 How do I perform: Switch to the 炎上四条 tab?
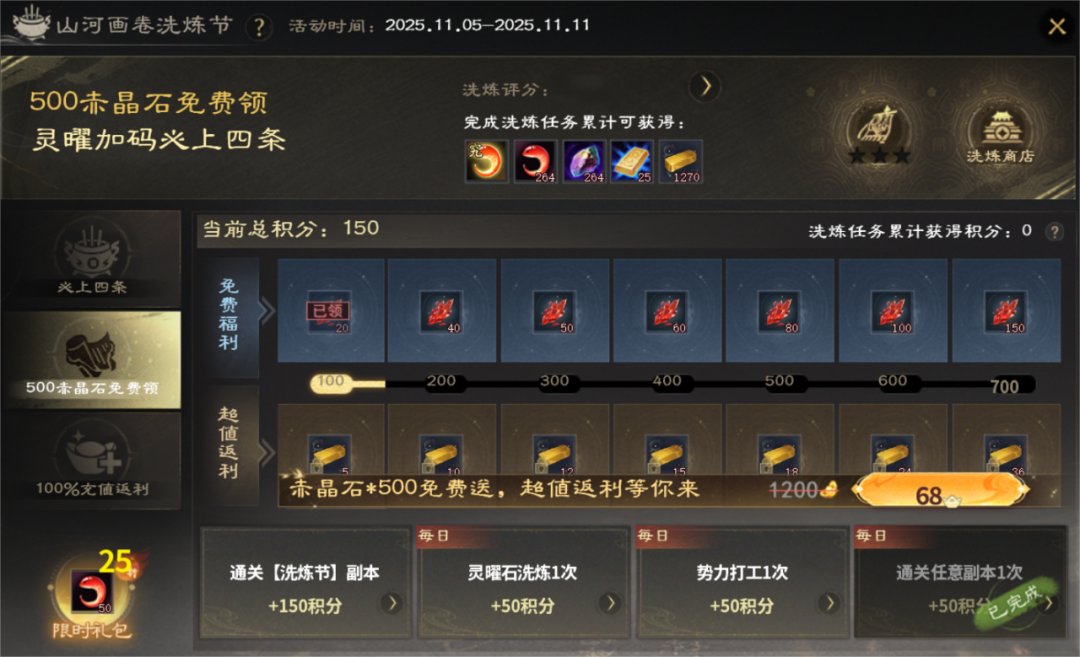[x=92, y=259]
